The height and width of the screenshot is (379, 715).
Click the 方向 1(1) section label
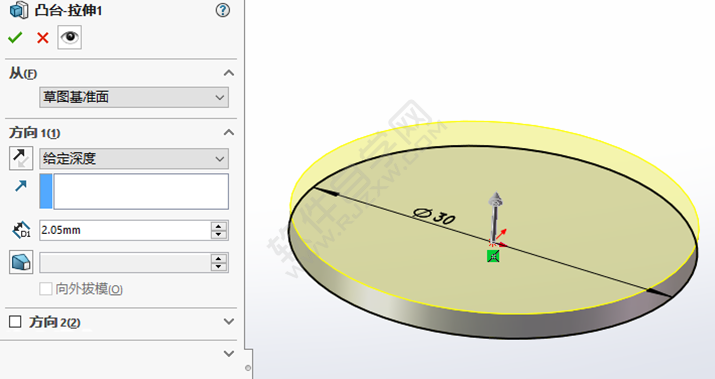click(x=35, y=133)
